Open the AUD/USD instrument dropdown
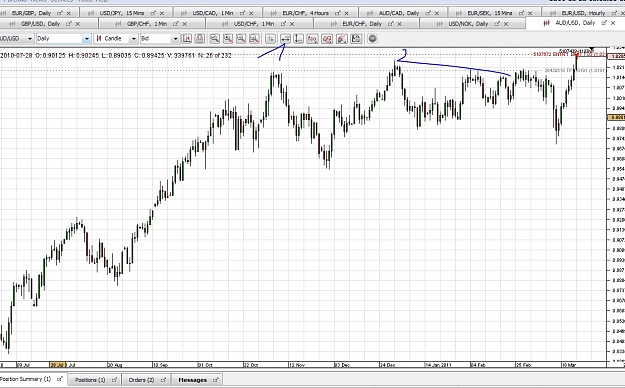The height and width of the screenshot is (388, 625). pos(29,39)
